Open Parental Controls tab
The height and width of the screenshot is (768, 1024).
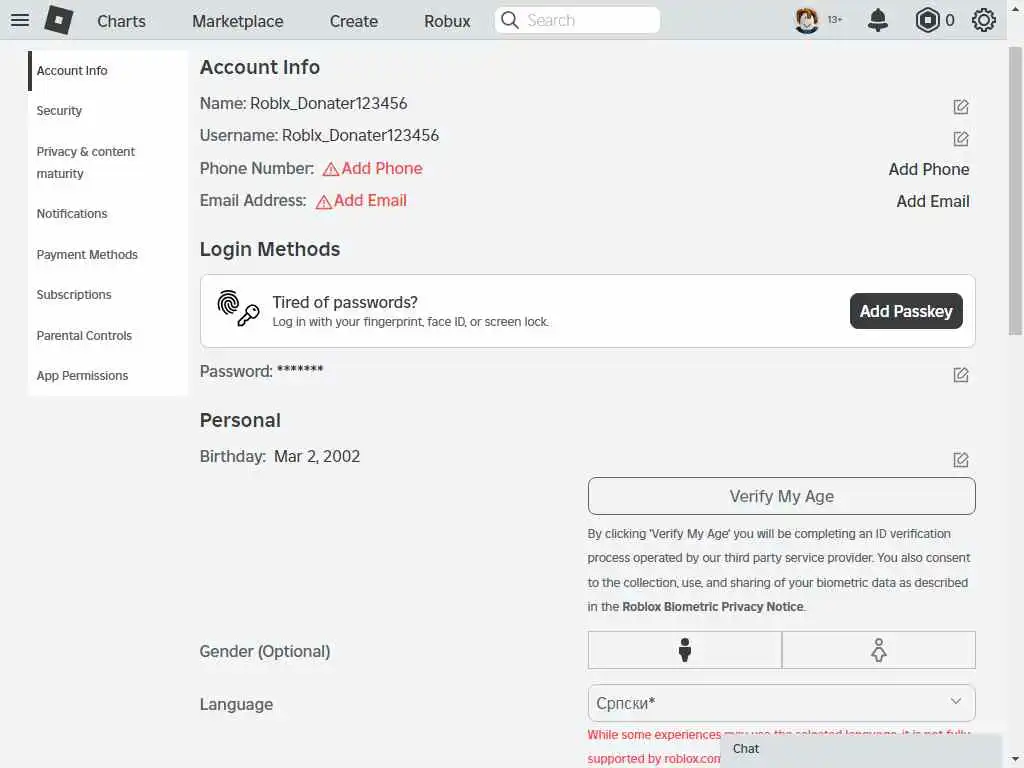[108, 336]
